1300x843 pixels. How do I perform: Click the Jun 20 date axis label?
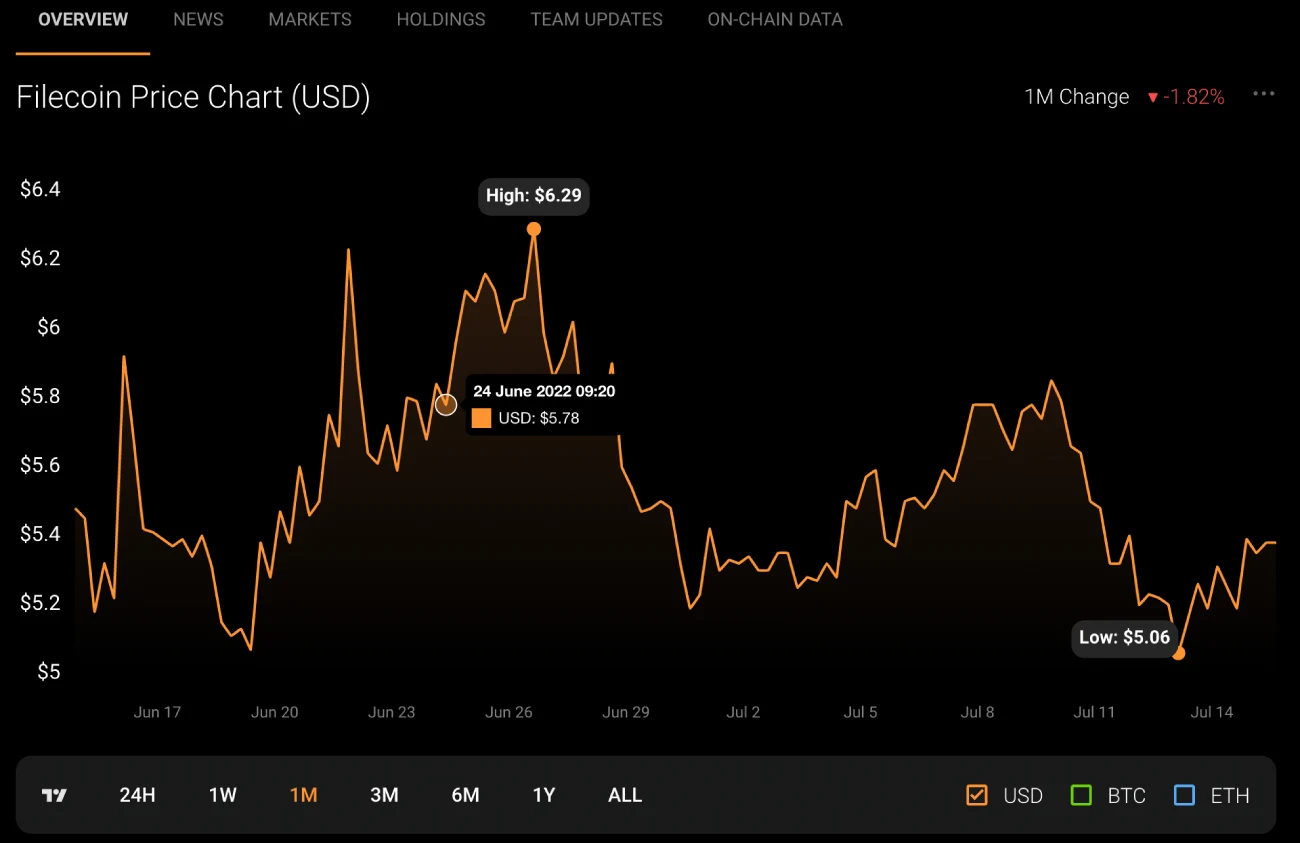coord(275,712)
